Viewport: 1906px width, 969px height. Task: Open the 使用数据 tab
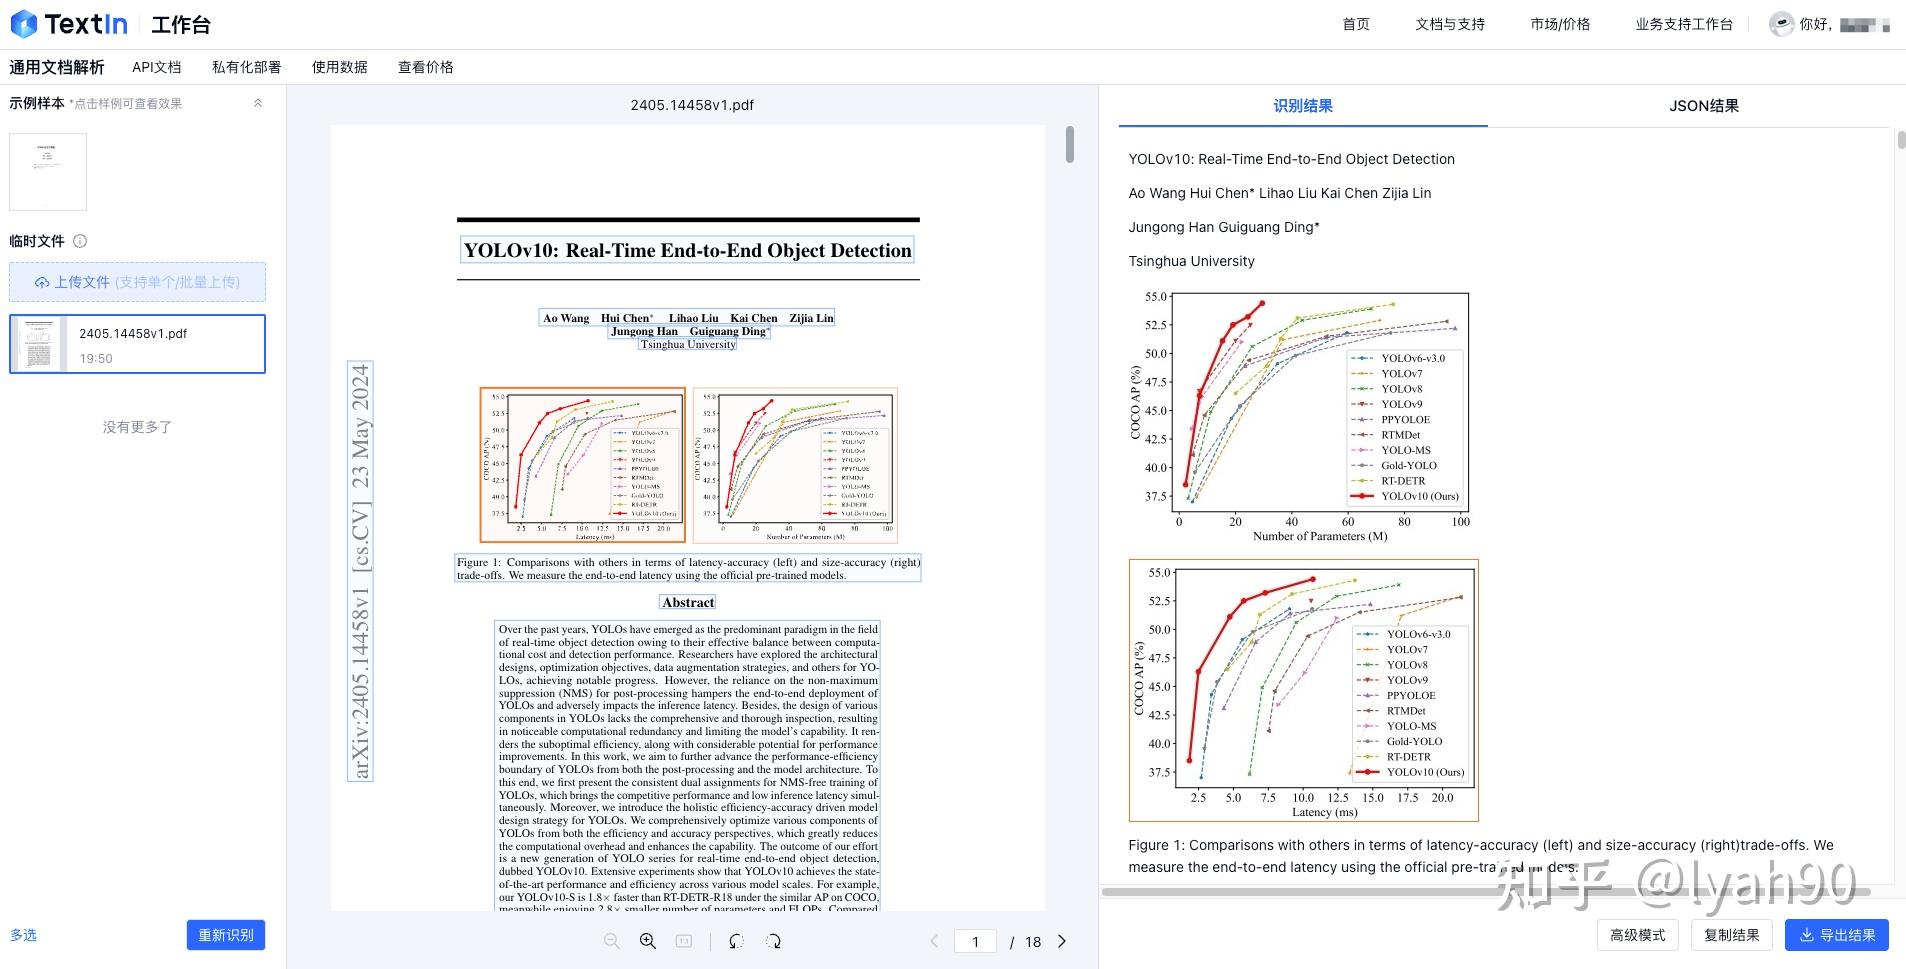click(340, 67)
